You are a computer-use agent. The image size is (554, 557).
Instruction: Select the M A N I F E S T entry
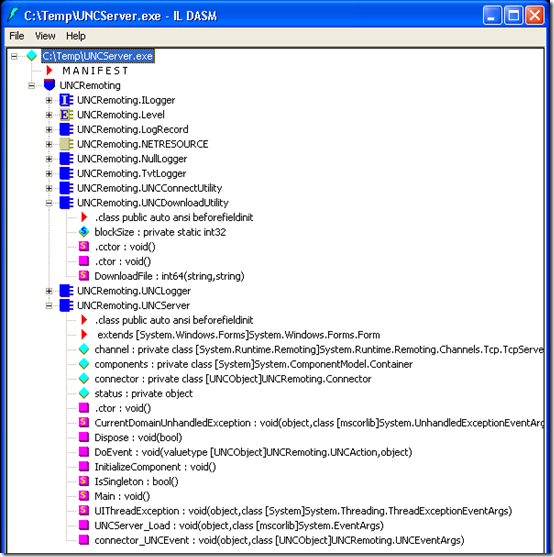[95, 71]
